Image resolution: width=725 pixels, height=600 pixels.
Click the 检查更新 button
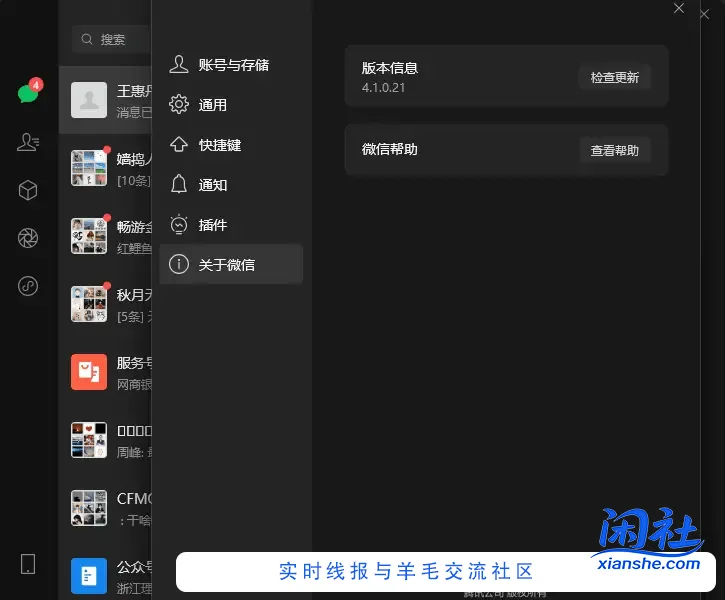click(x=614, y=77)
